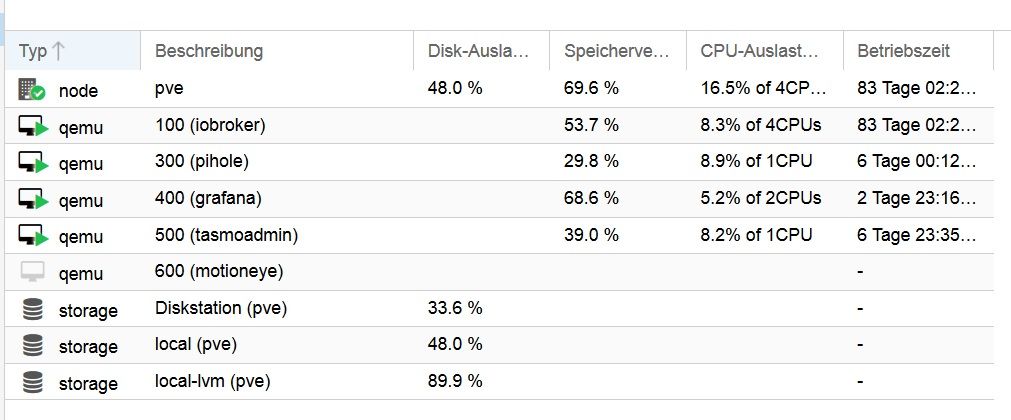Select the 600 (motioneye) entry
1011x420 pixels.
tap(219, 272)
